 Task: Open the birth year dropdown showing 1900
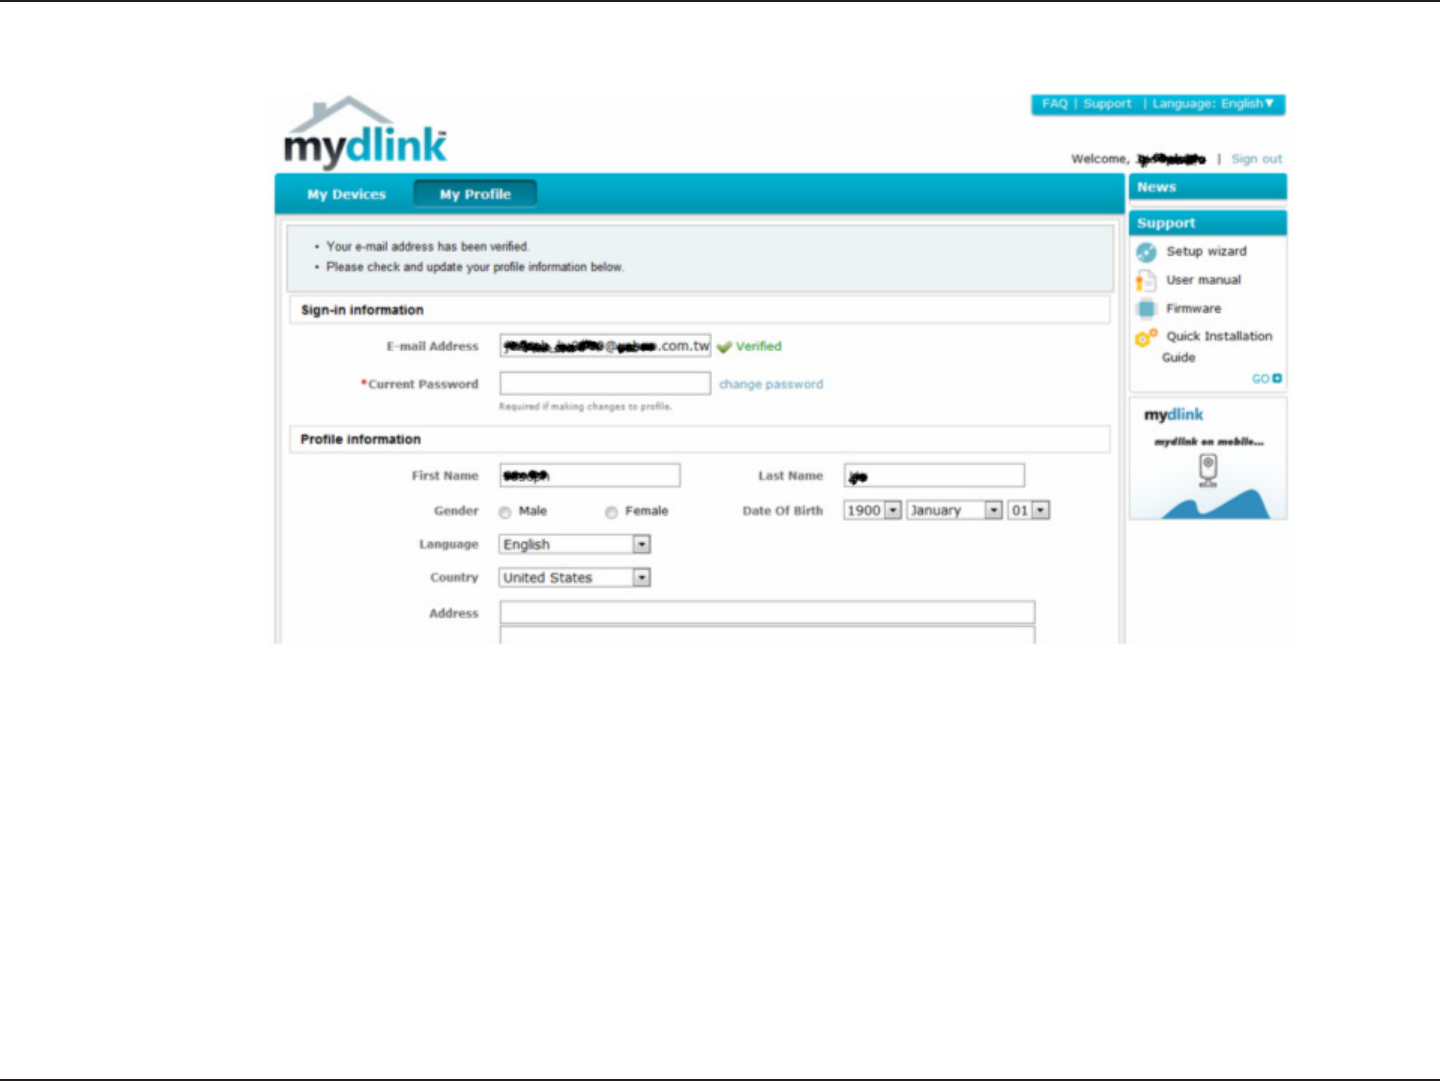point(872,510)
